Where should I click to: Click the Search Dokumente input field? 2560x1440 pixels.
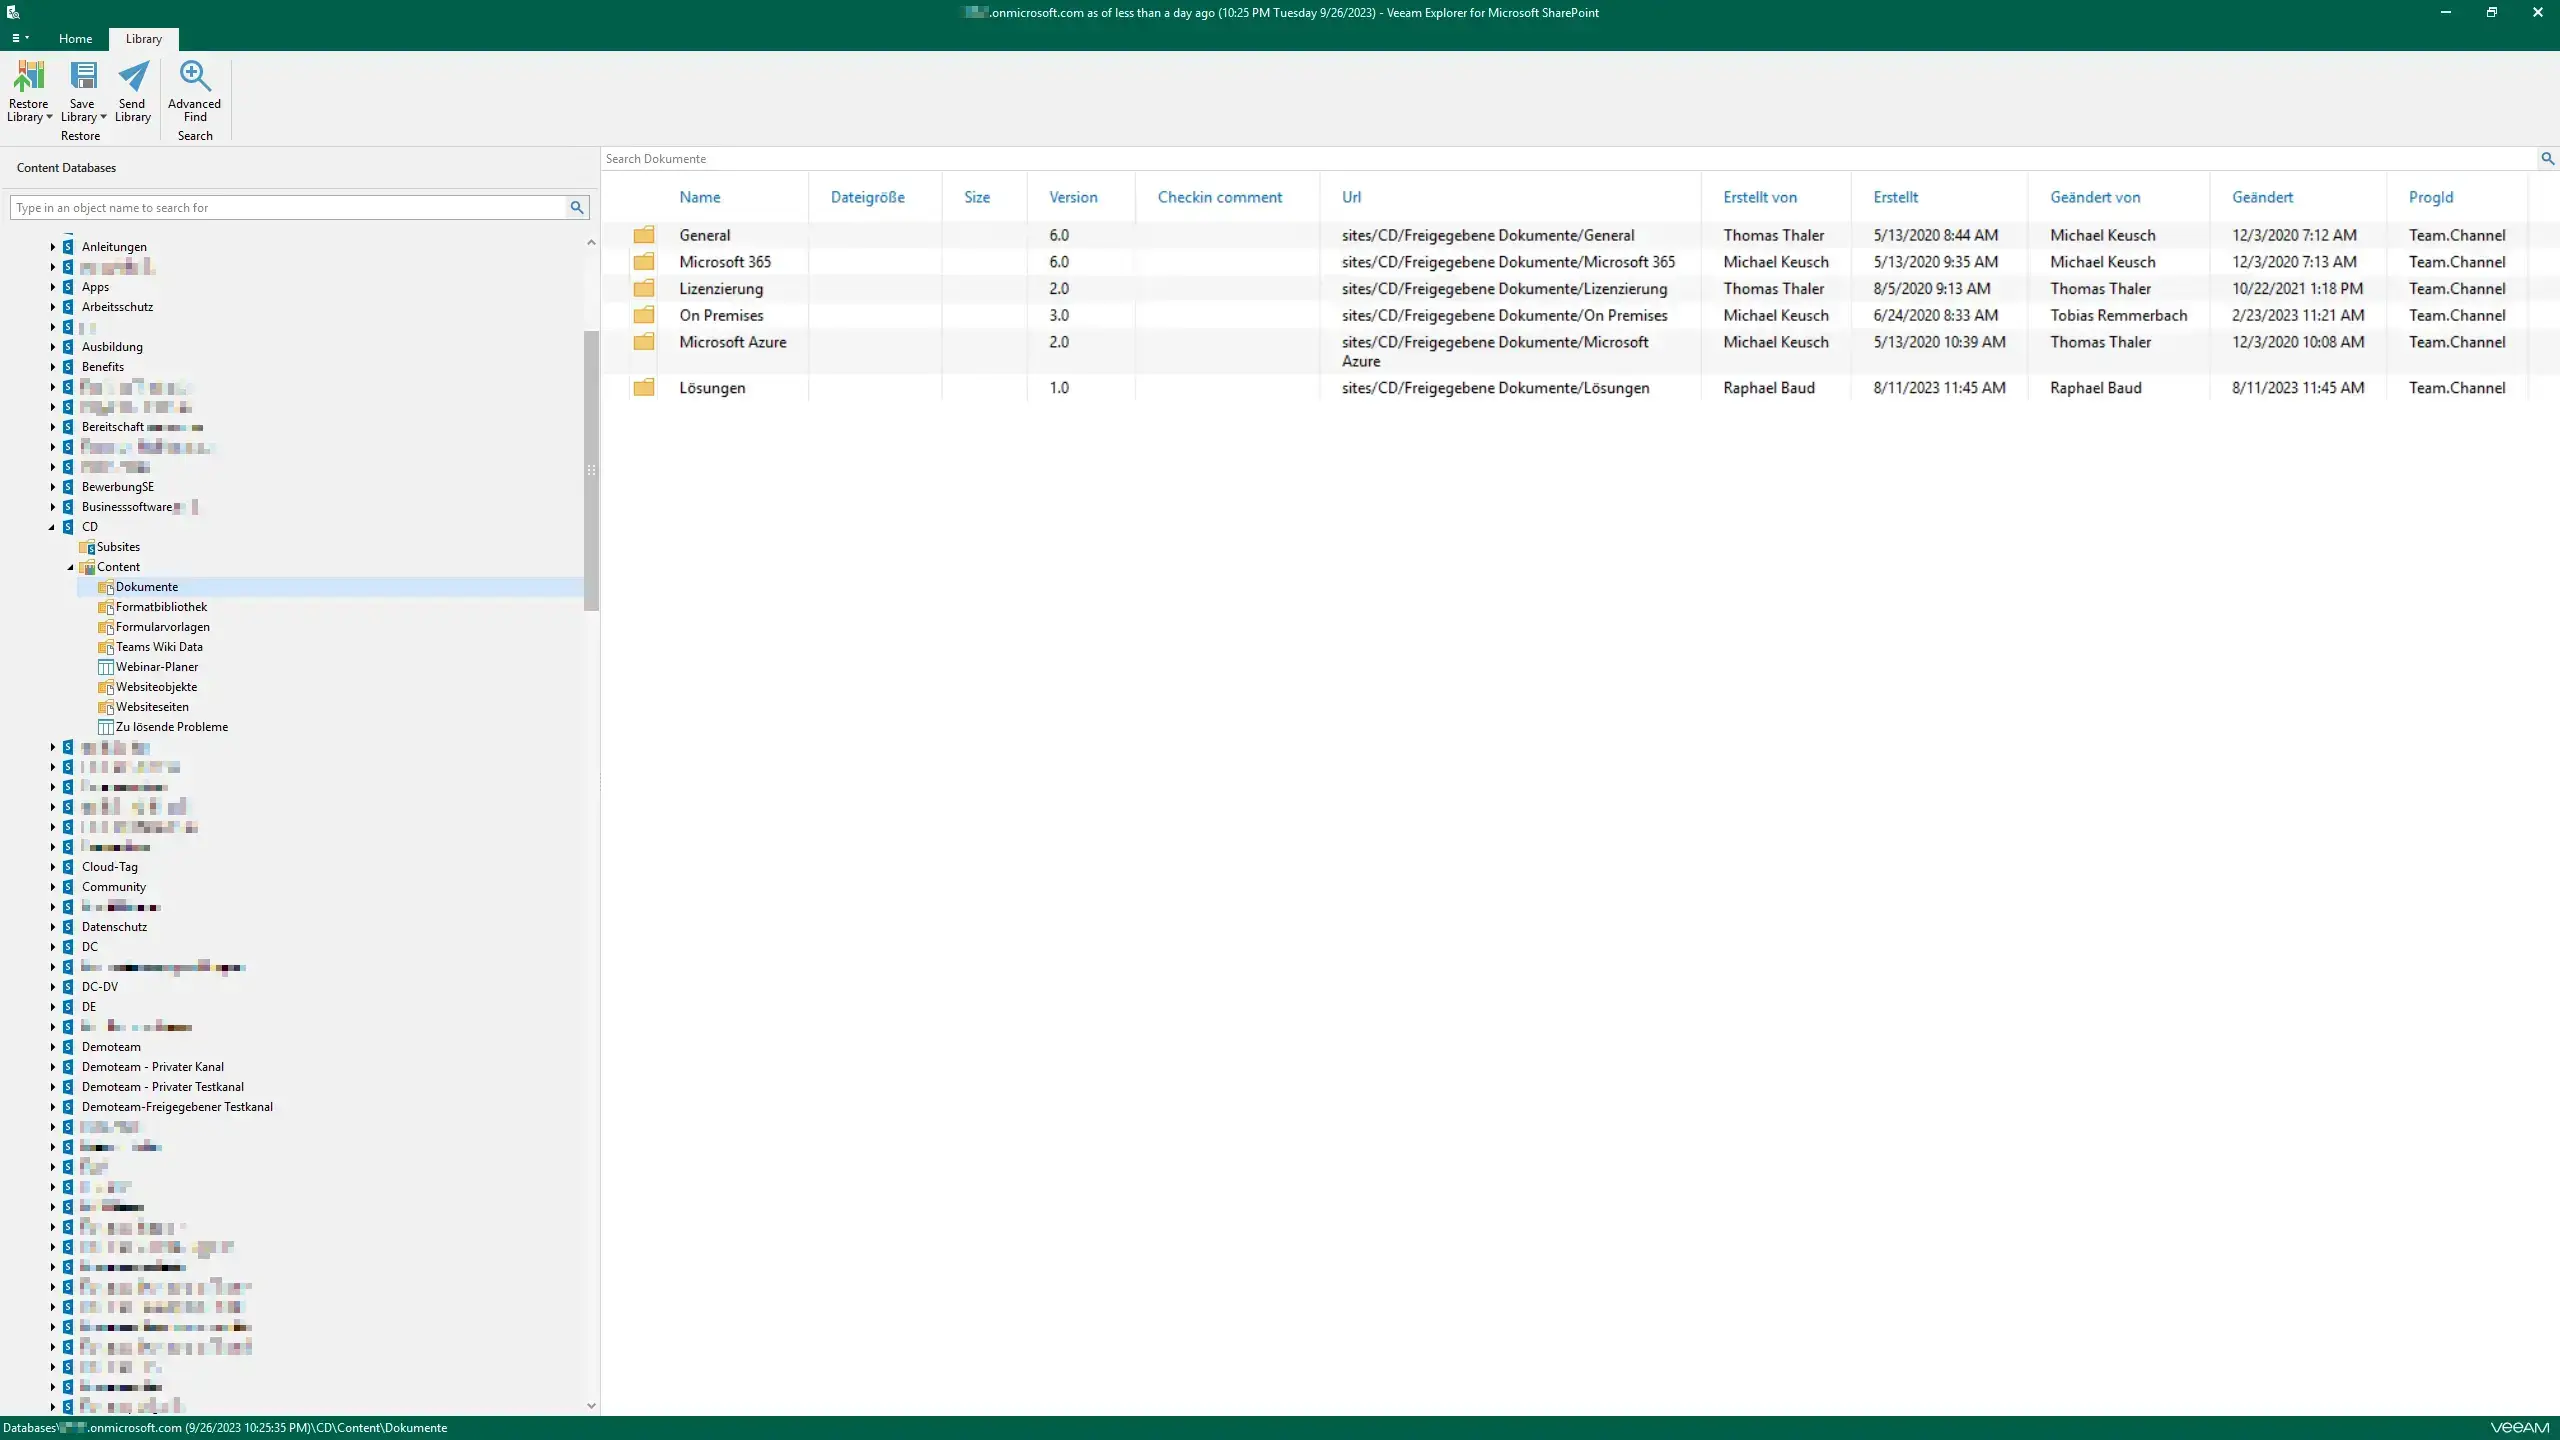pos(1569,159)
